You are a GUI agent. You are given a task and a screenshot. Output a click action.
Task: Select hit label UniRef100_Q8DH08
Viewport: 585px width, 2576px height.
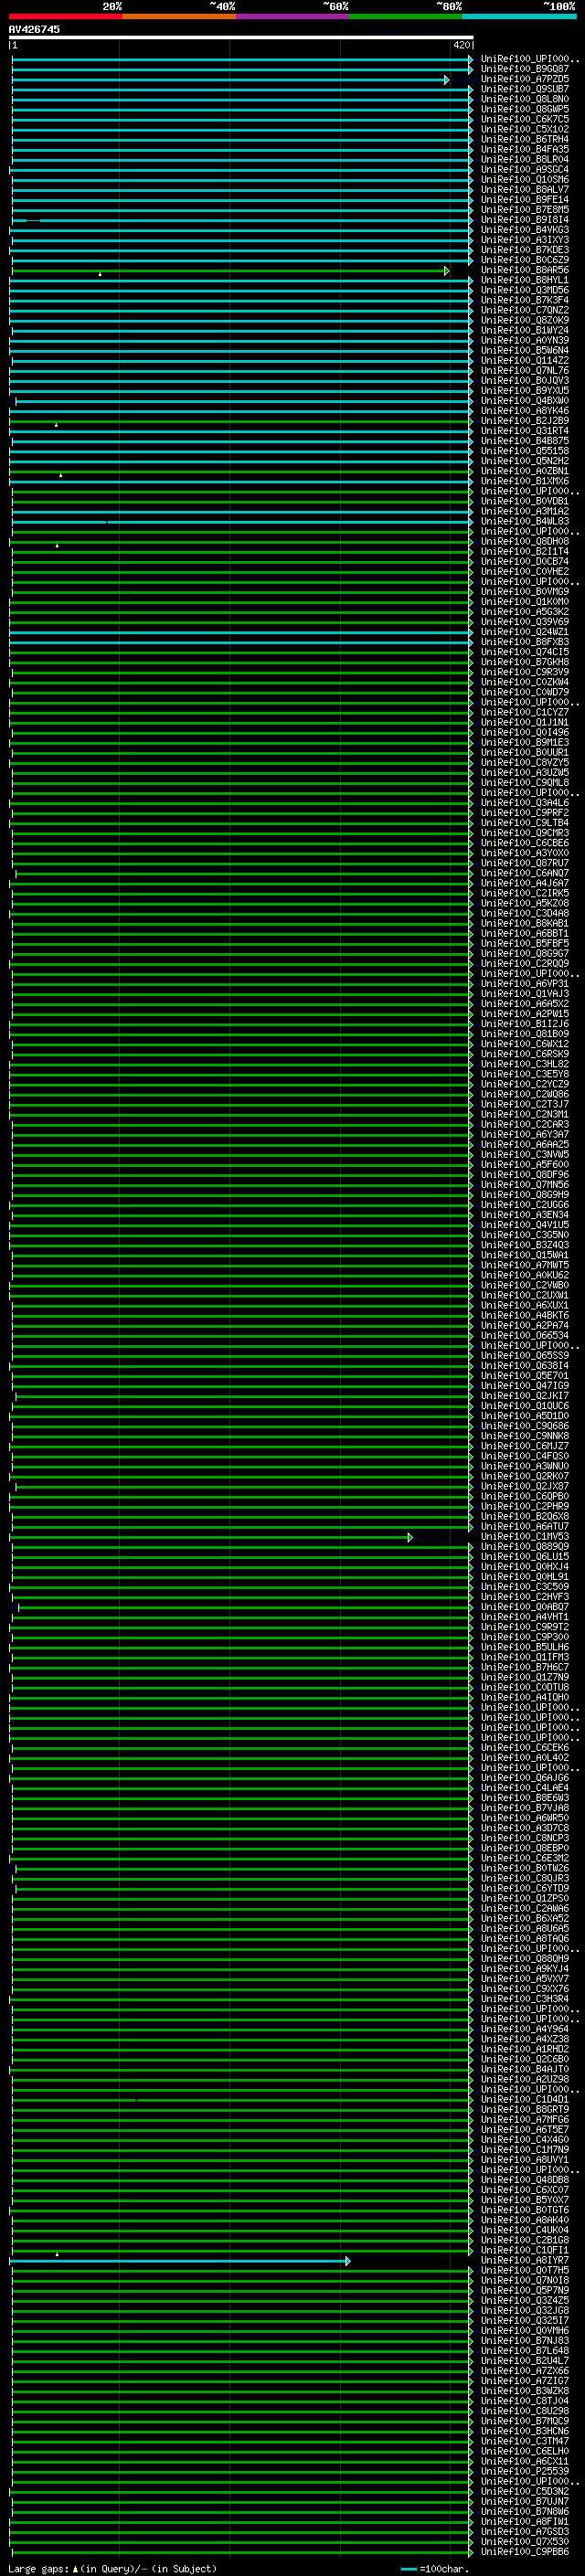click(525, 541)
